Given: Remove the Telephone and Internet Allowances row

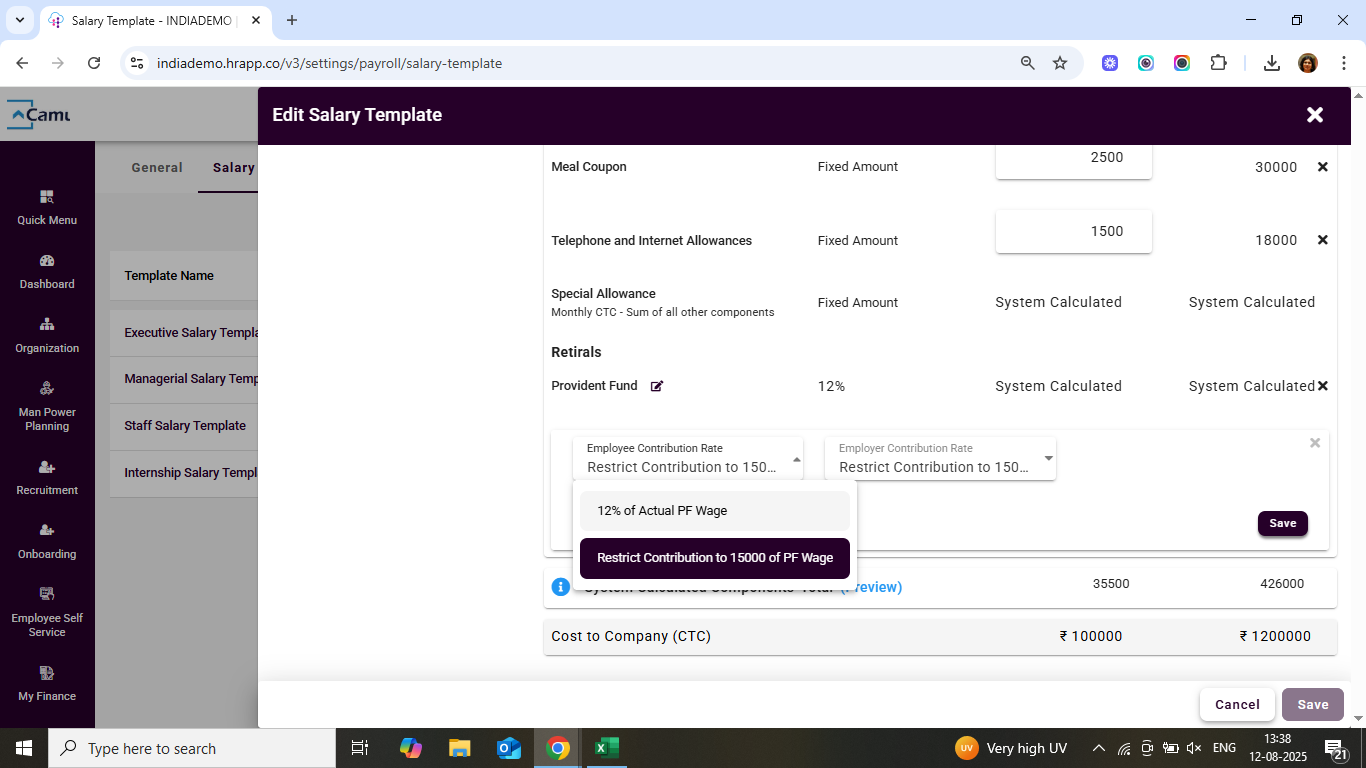Looking at the screenshot, I should (1322, 240).
